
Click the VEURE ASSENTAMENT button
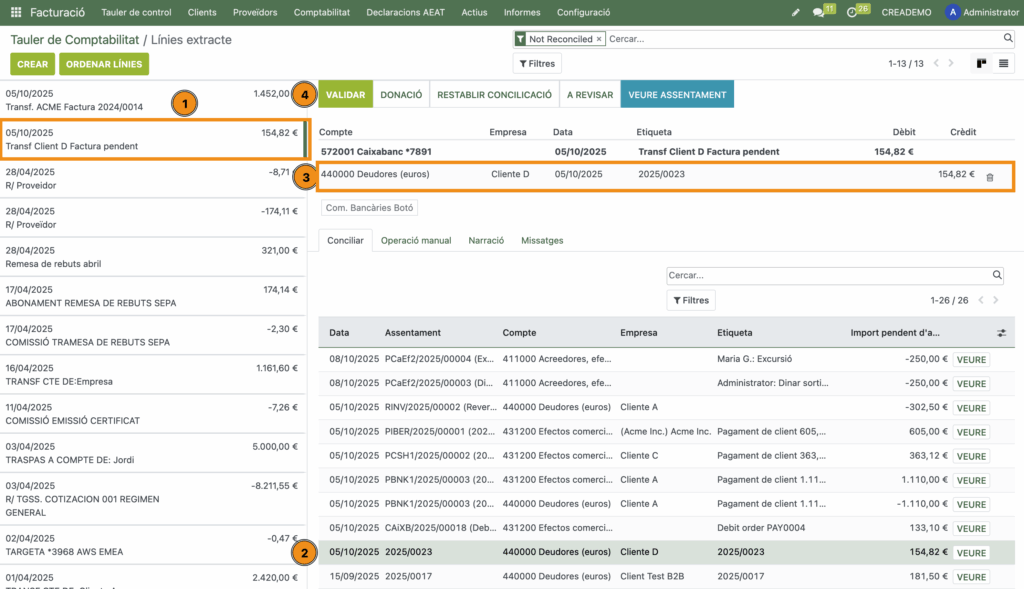tap(677, 94)
